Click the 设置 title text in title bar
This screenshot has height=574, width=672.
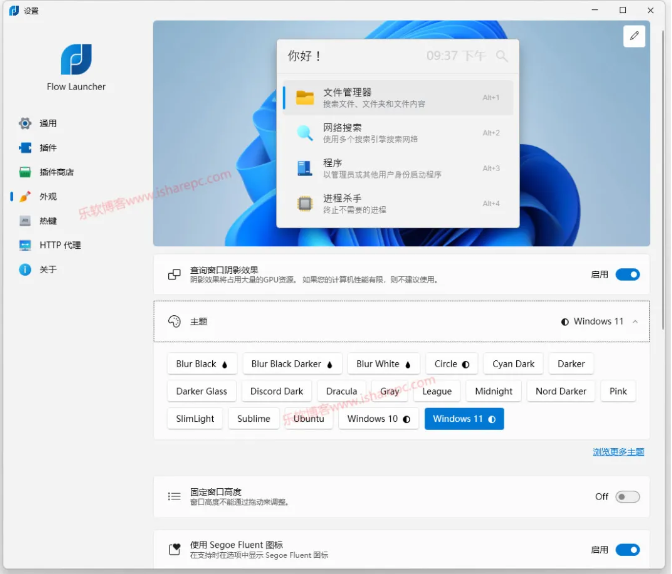[31, 11]
